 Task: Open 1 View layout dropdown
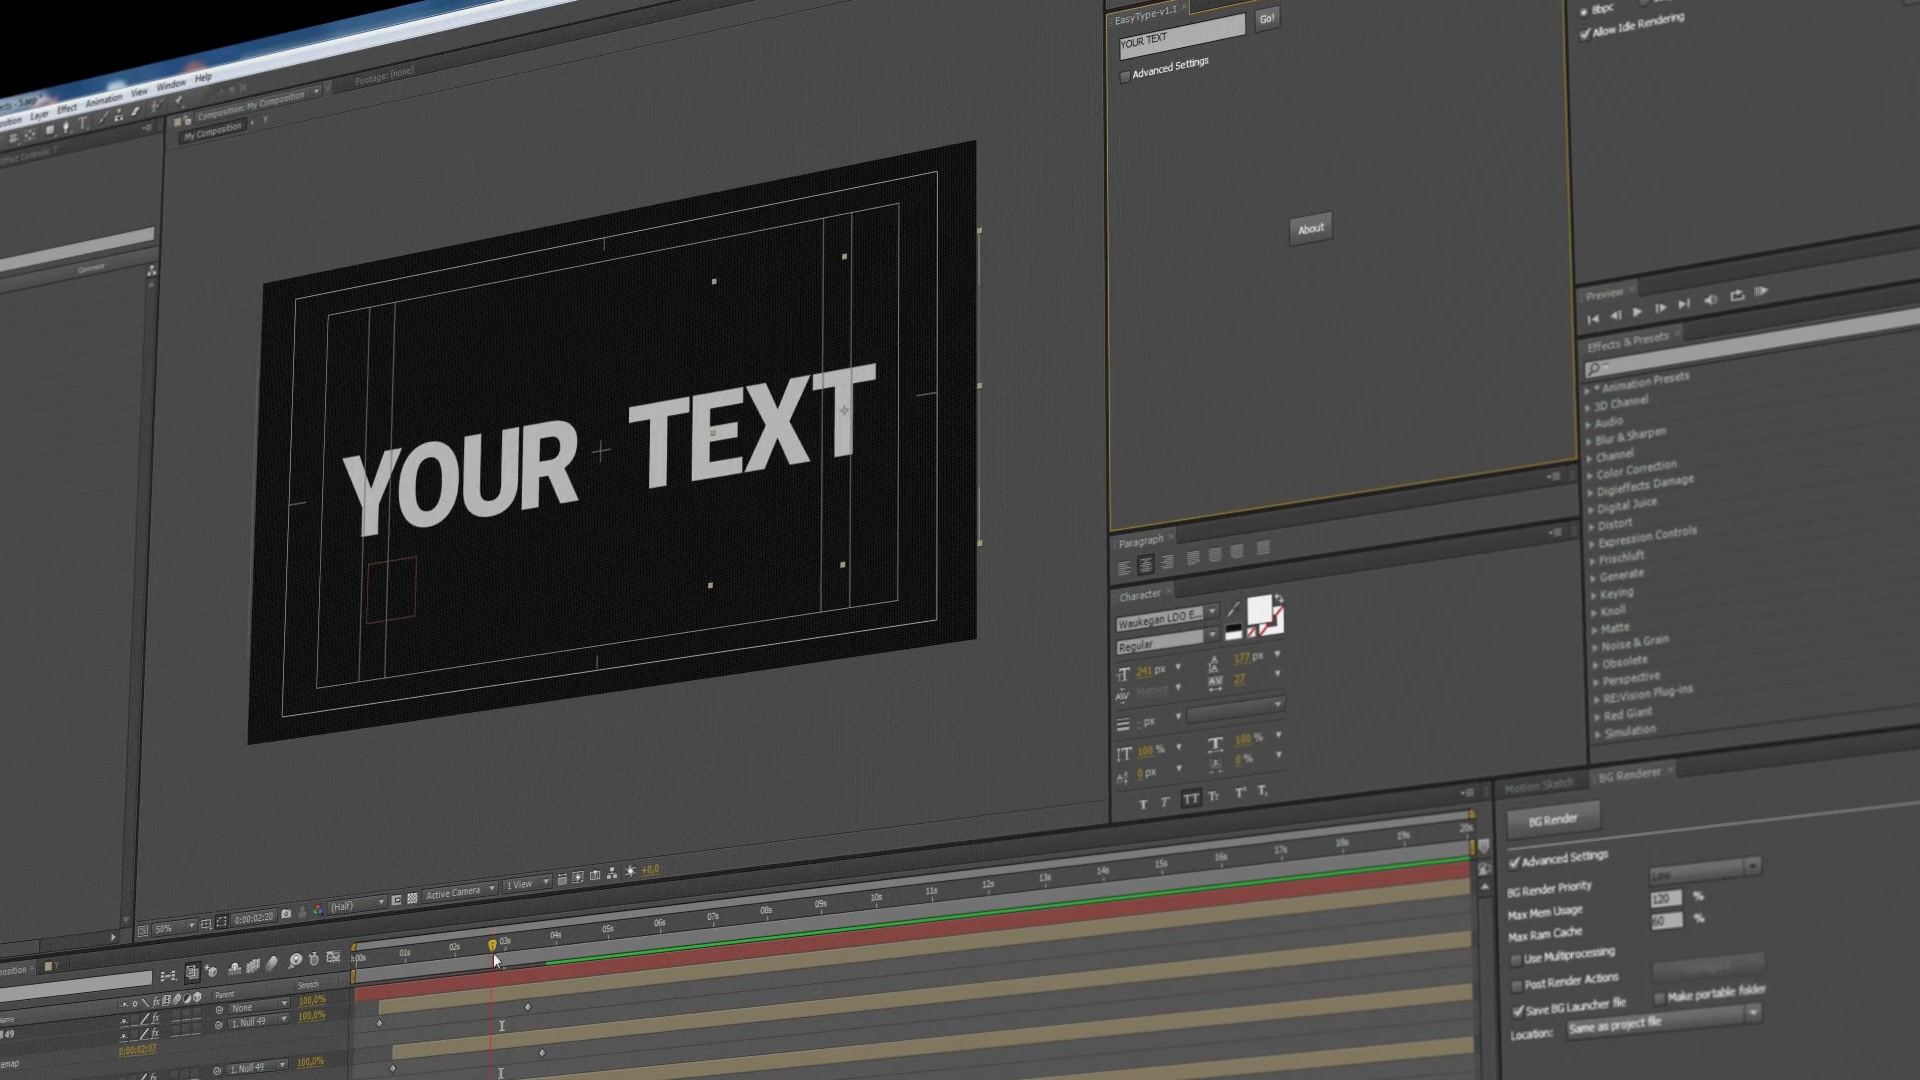(x=527, y=884)
